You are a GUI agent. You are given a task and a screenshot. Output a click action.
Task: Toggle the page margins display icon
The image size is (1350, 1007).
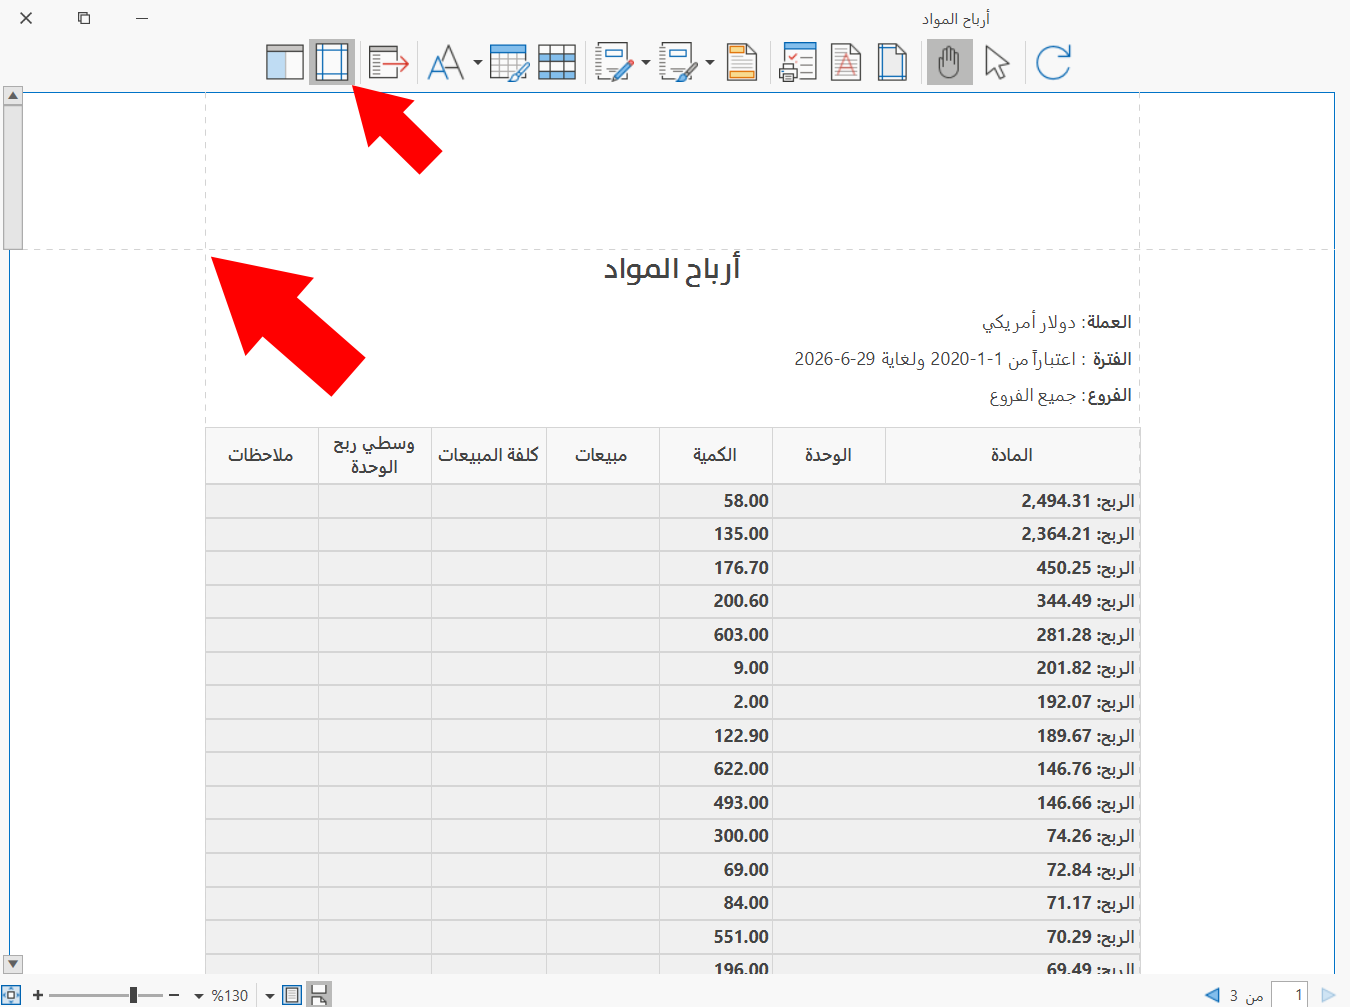pos(332,63)
